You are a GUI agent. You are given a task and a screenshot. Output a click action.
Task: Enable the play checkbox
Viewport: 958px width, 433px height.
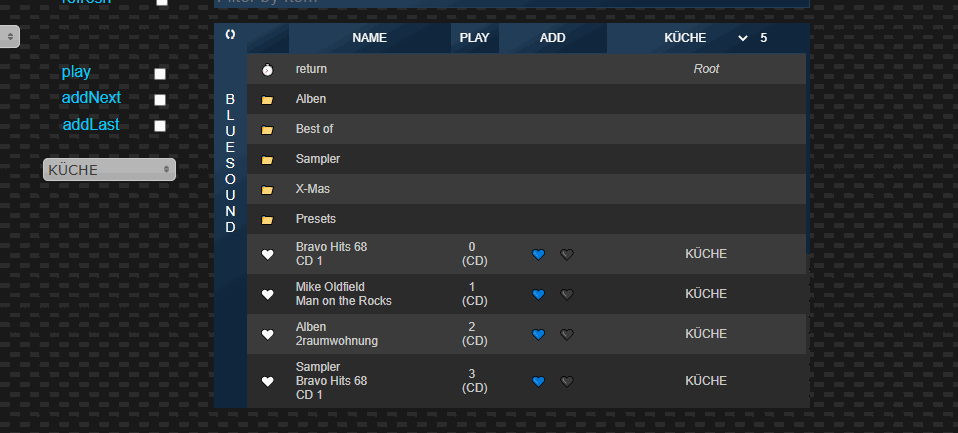[x=160, y=74]
